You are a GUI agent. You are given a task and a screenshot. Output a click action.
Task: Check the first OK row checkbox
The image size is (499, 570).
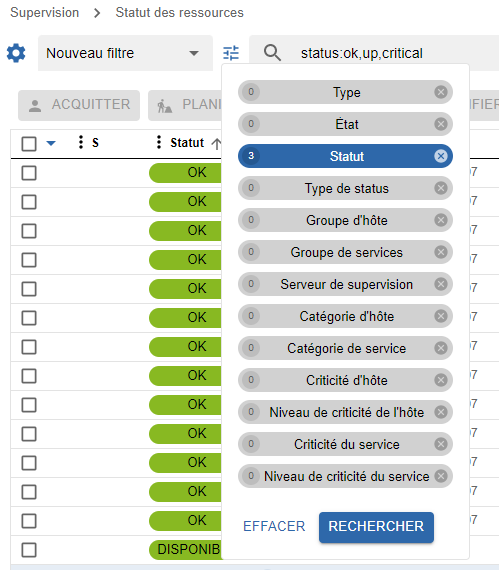[29, 173]
